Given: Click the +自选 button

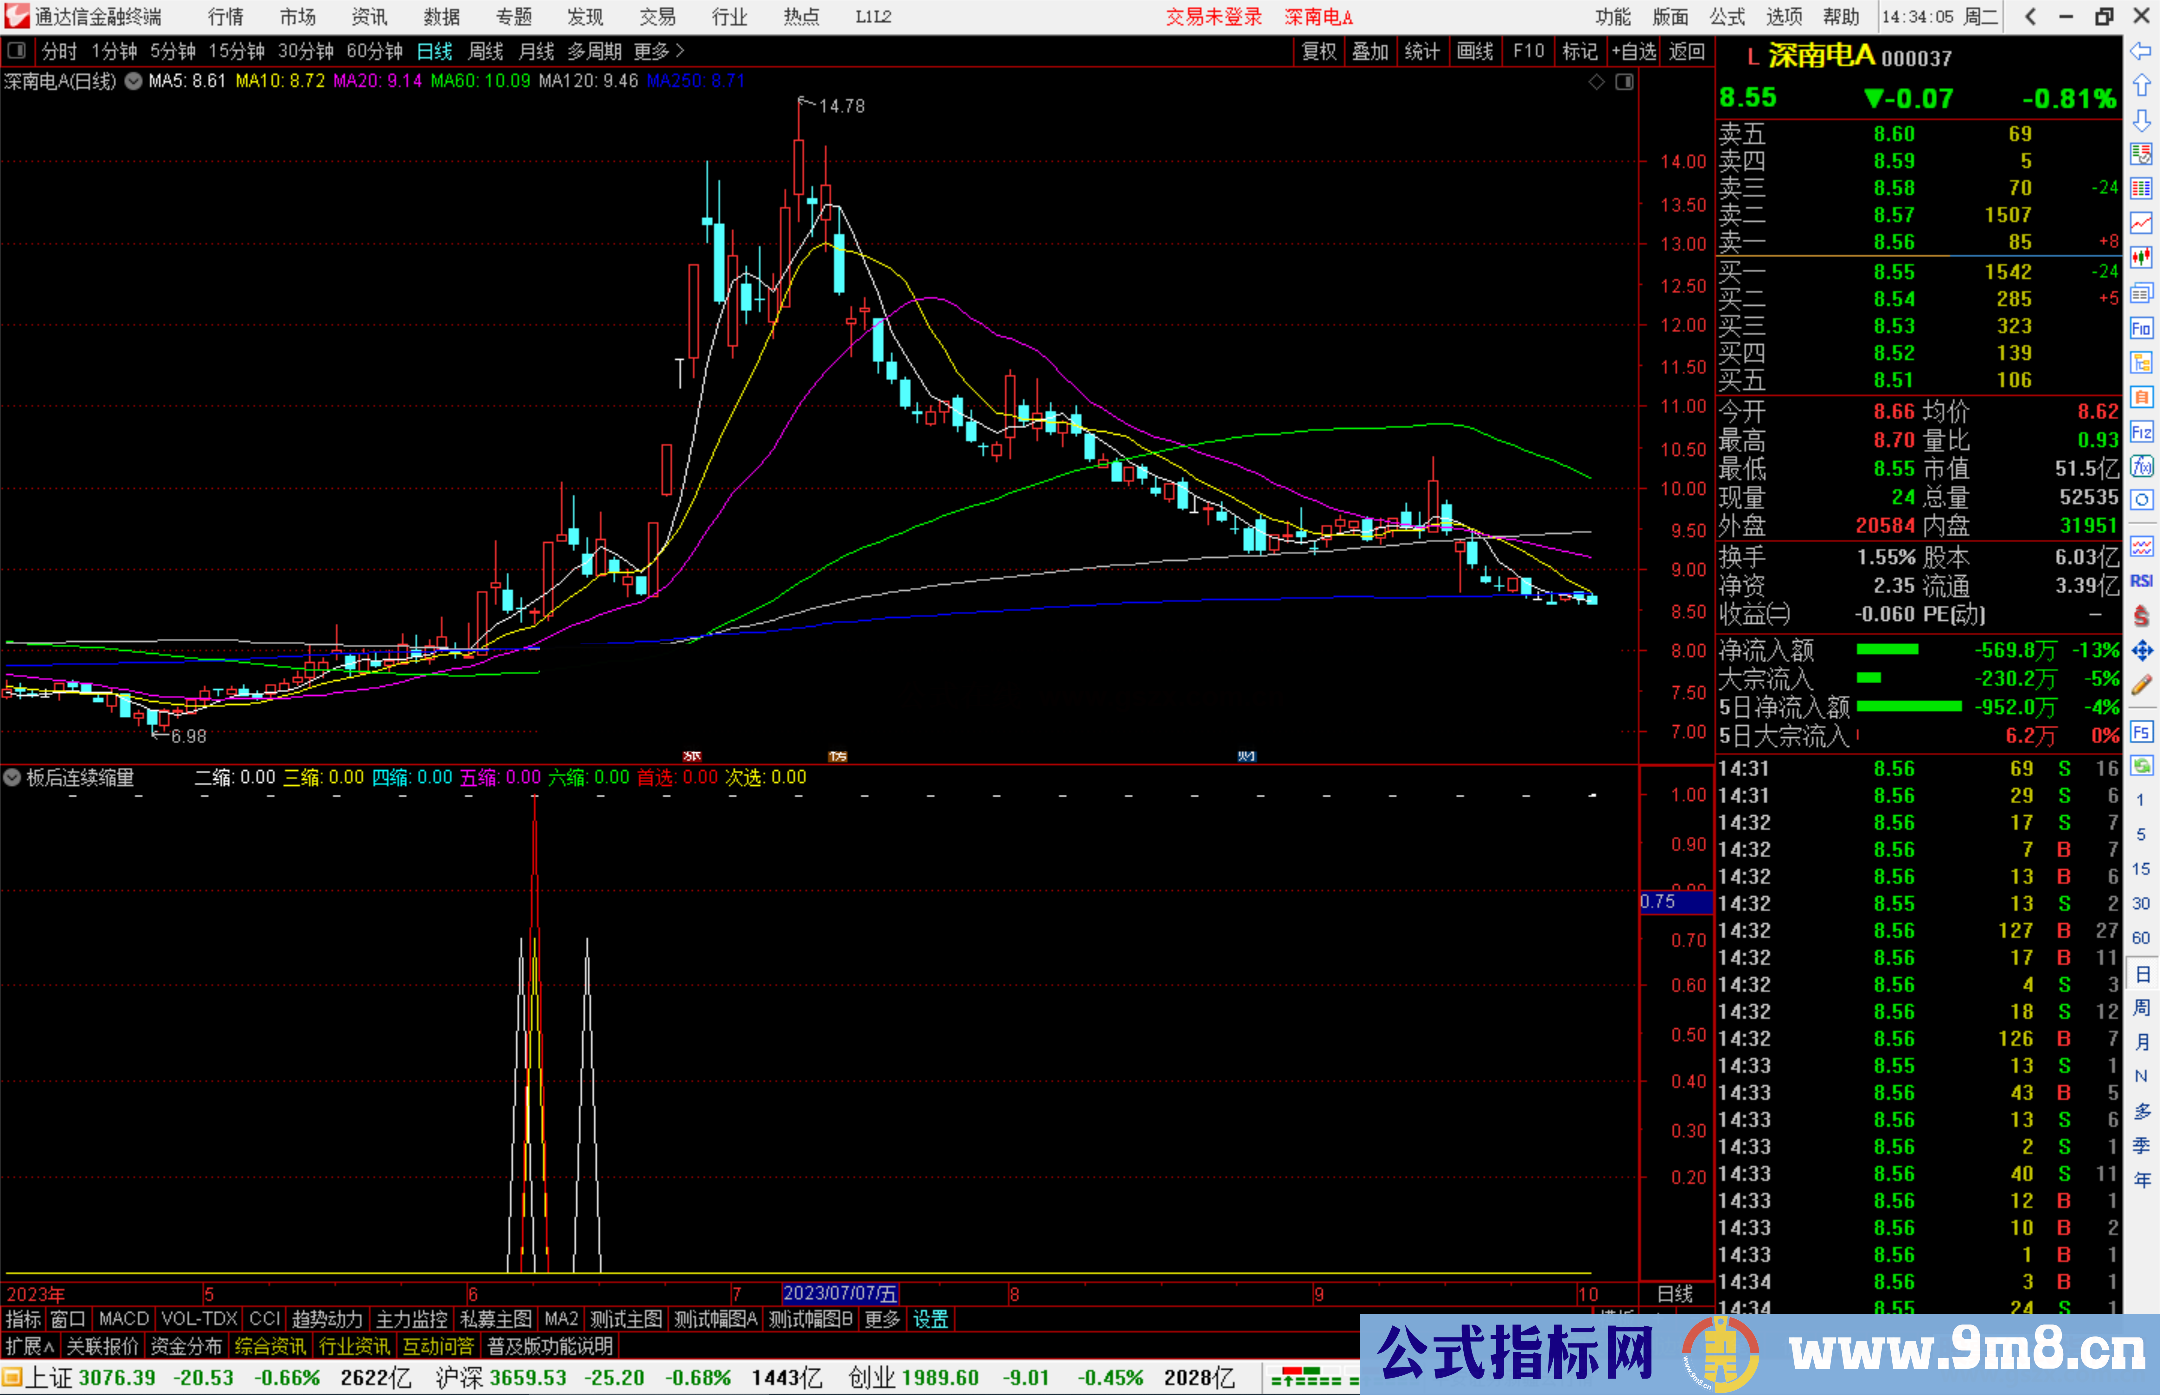Looking at the screenshot, I should click(1634, 51).
